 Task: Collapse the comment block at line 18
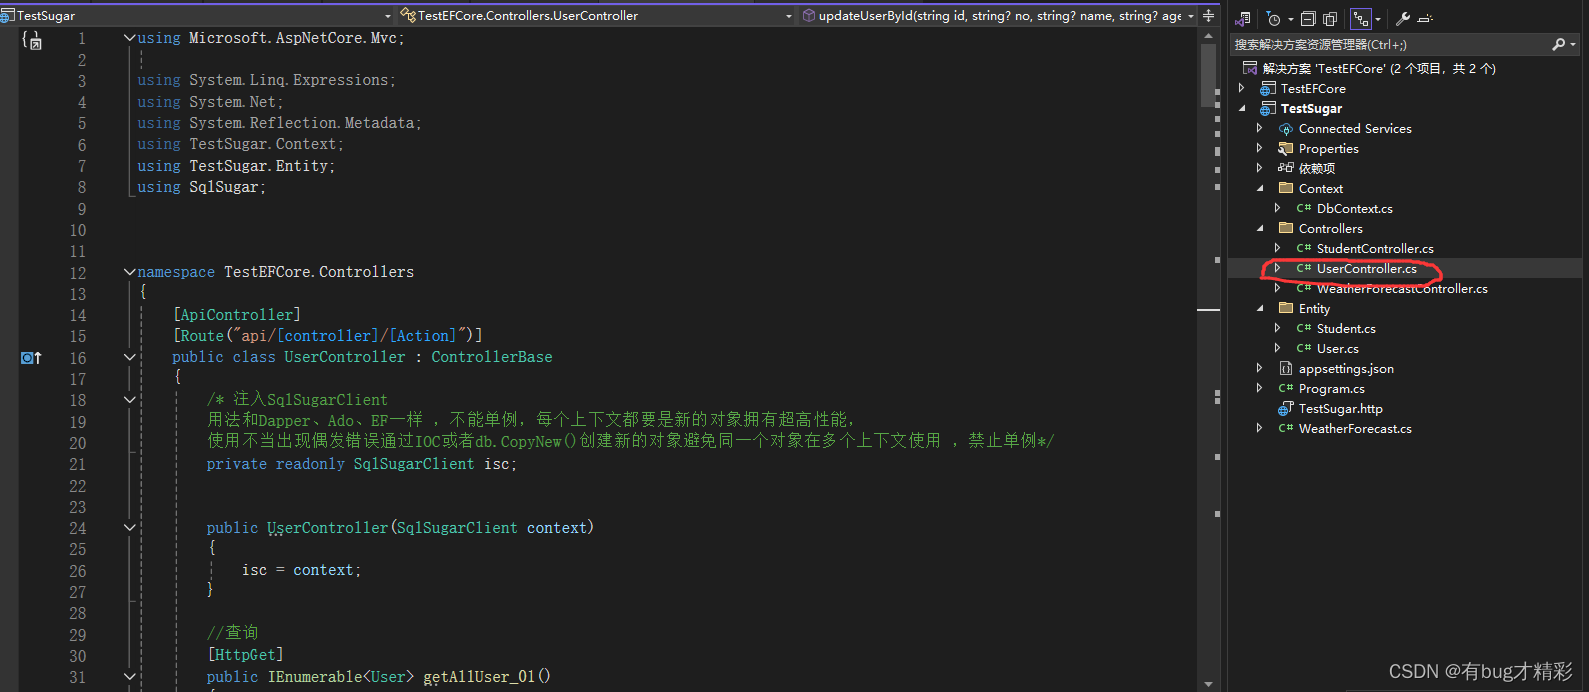pyautogui.click(x=130, y=400)
